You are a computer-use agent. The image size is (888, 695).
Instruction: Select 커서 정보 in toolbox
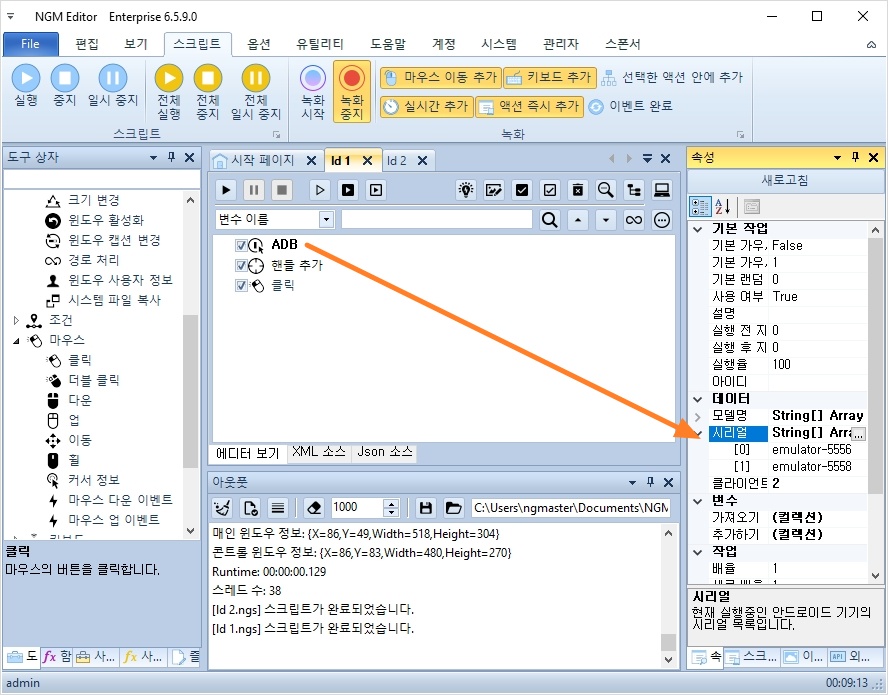pyautogui.click(x=94, y=480)
